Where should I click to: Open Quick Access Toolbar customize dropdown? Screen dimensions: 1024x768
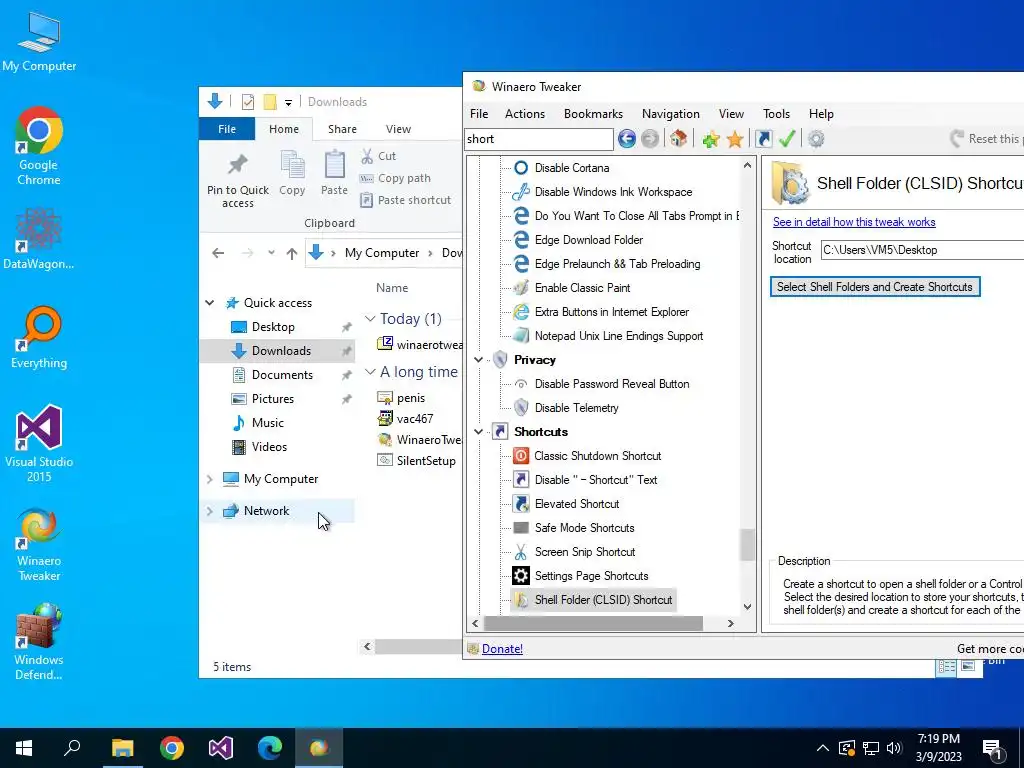[288, 103]
